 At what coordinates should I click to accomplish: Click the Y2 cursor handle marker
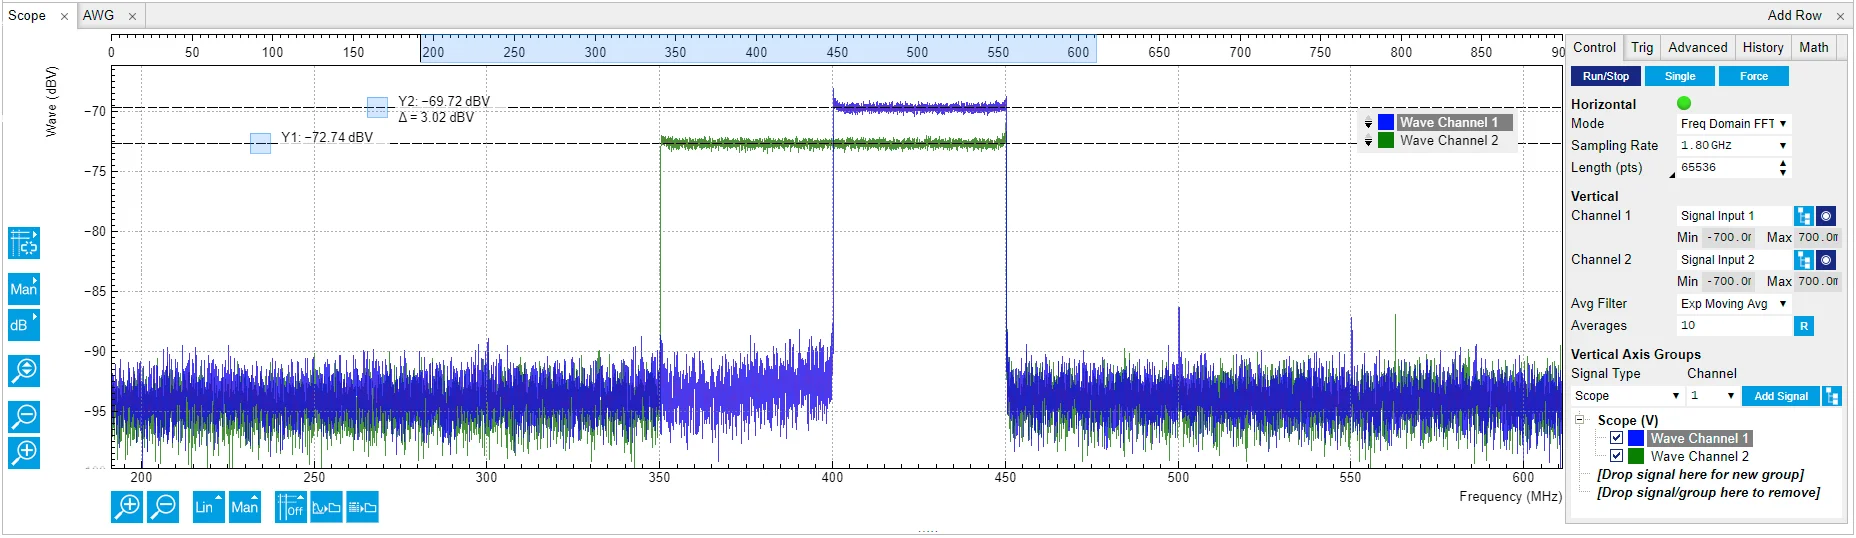coord(377,107)
